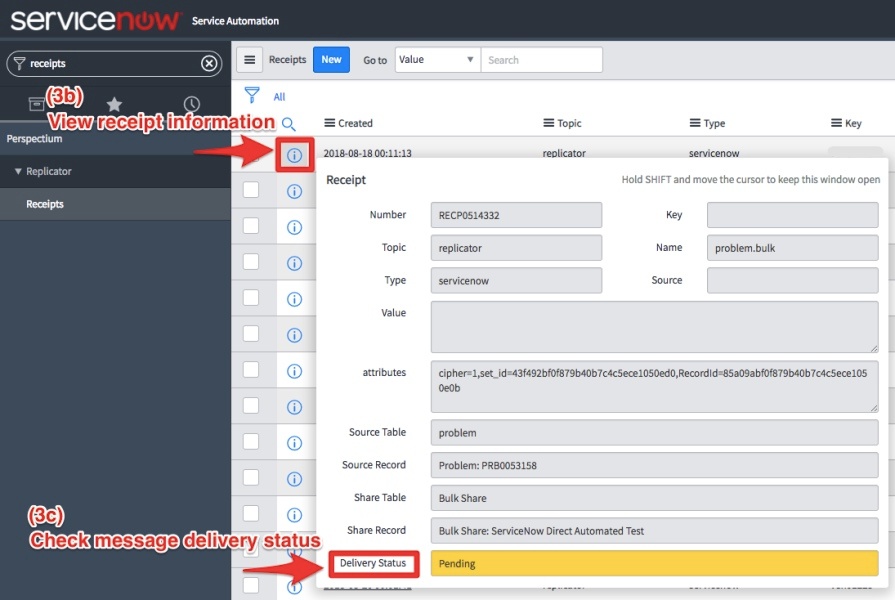Open the Created column options icon
The height and width of the screenshot is (600, 895).
(329, 123)
